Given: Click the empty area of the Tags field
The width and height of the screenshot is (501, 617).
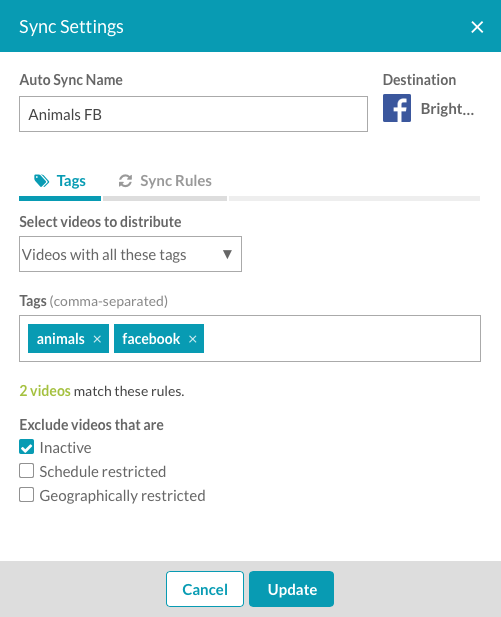Looking at the screenshot, I should tap(342, 338).
